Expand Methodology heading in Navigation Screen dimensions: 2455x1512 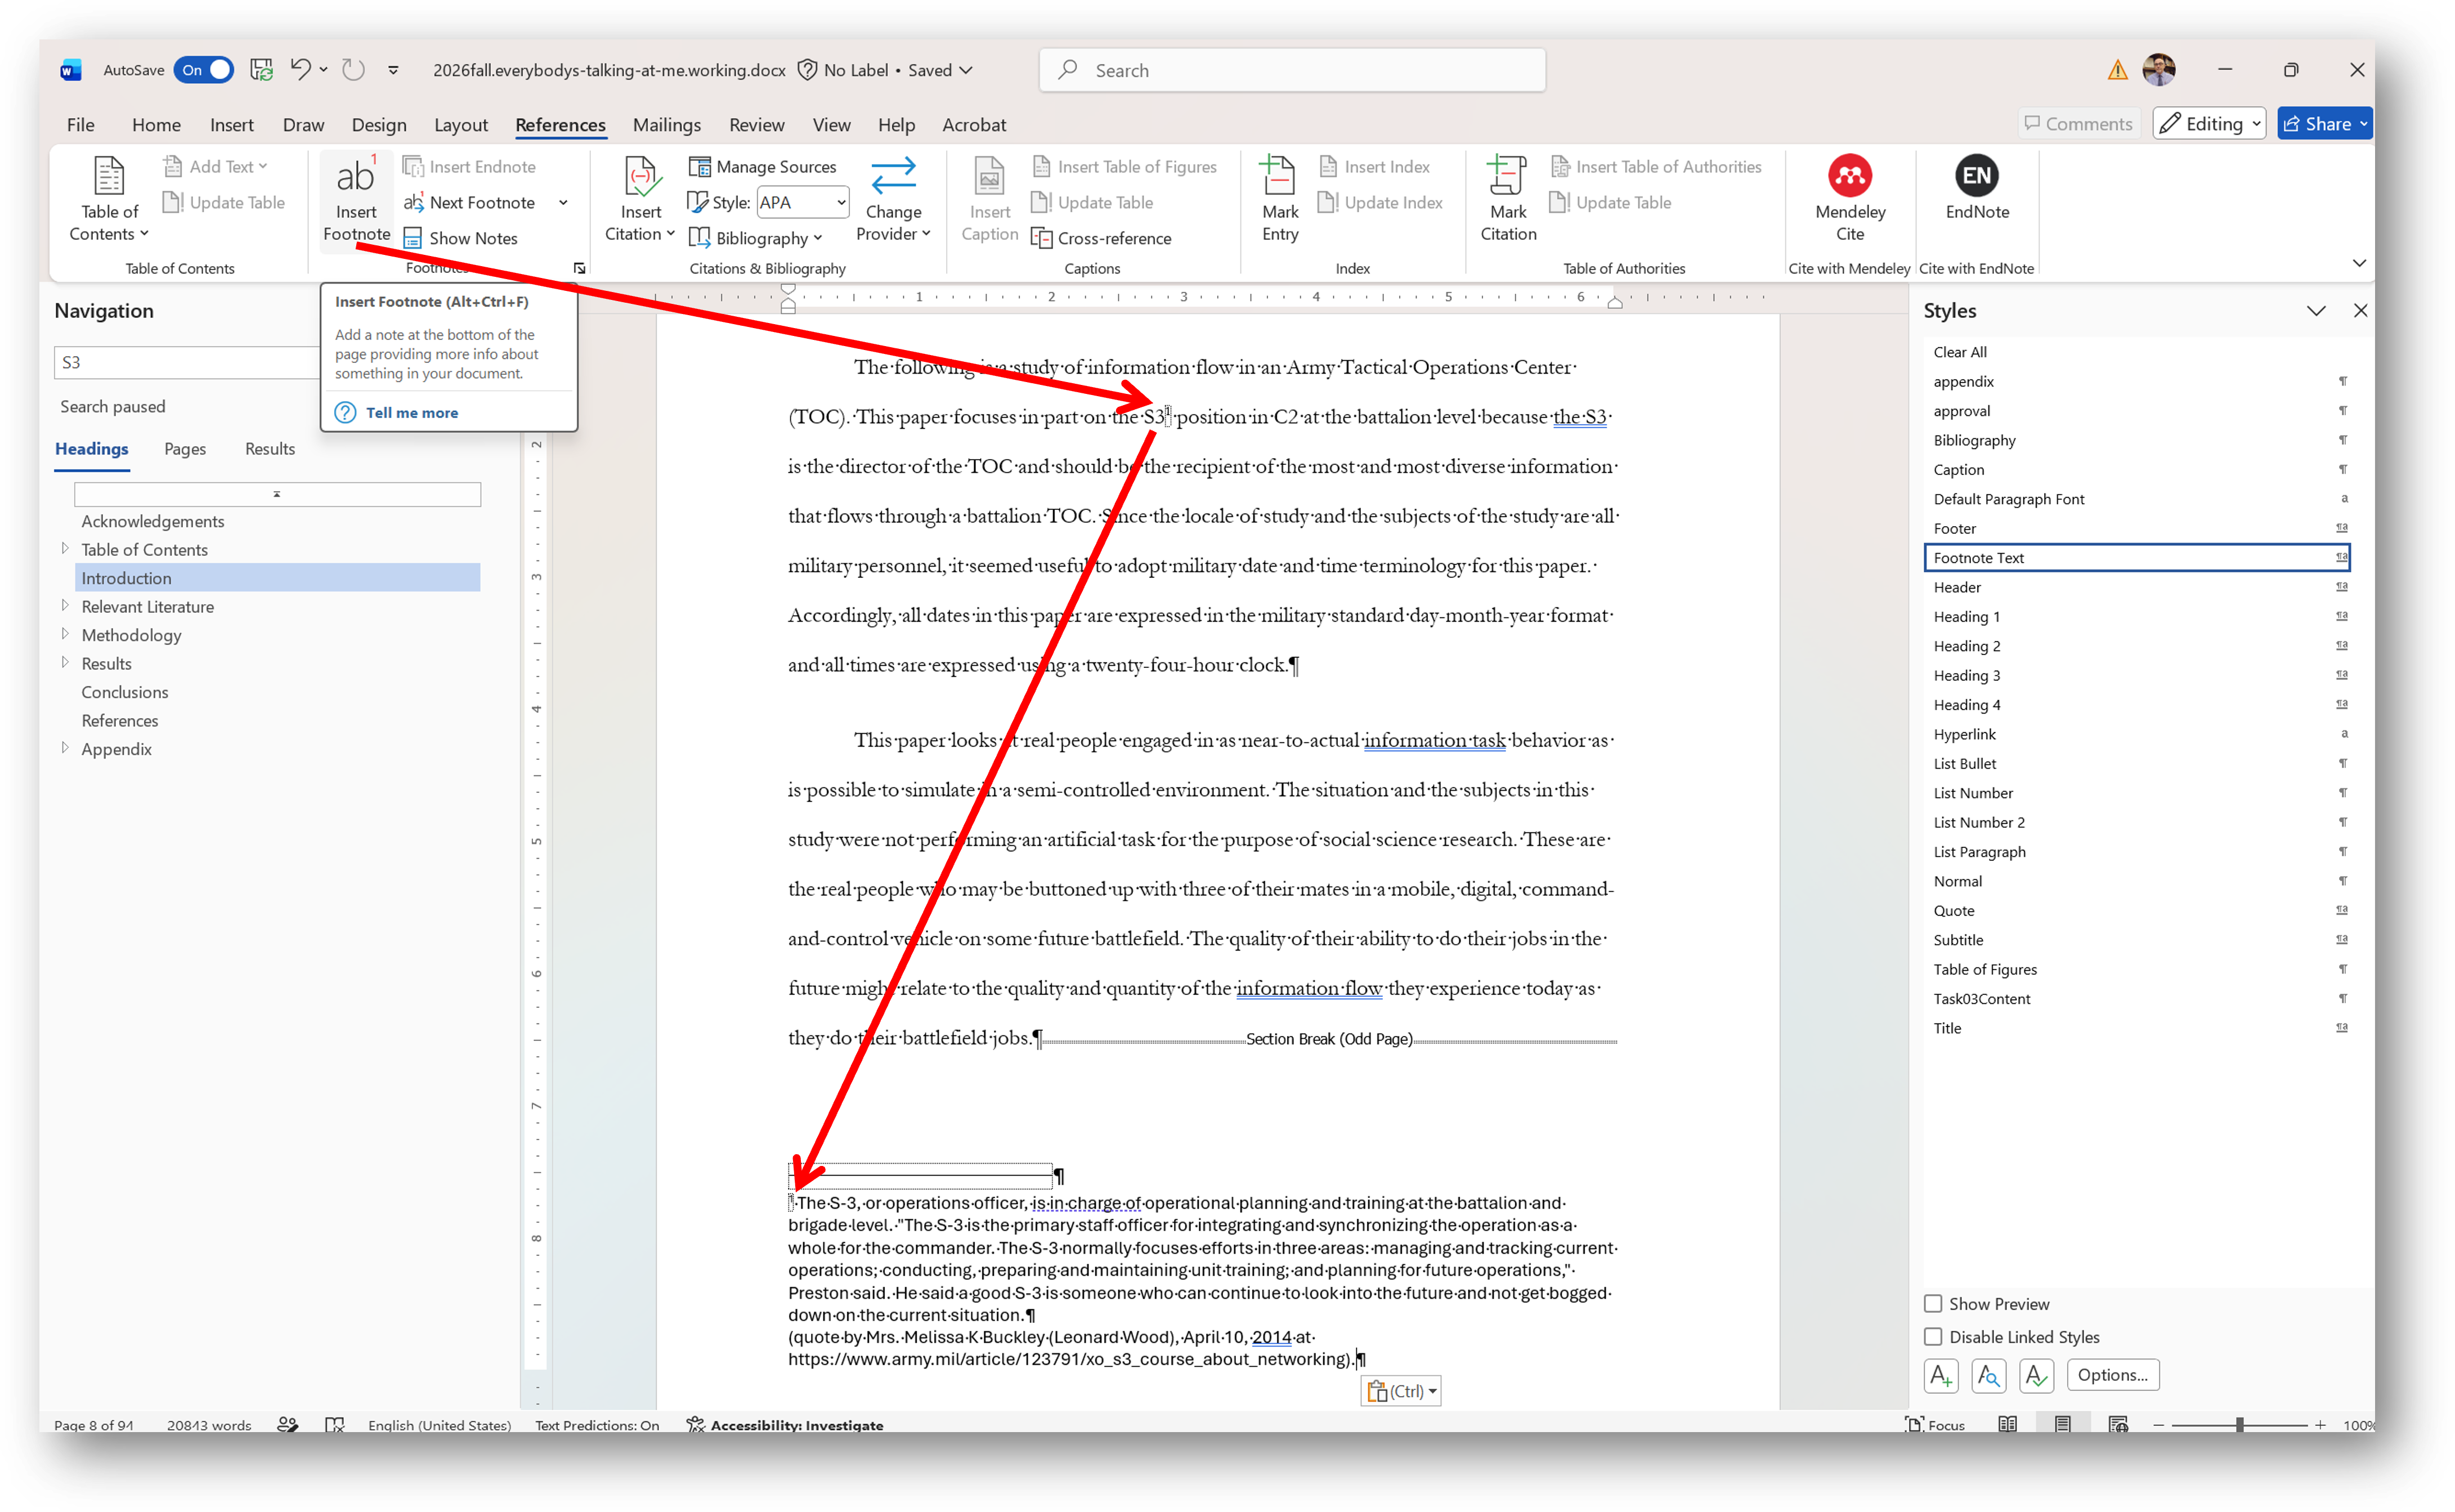point(65,634)
